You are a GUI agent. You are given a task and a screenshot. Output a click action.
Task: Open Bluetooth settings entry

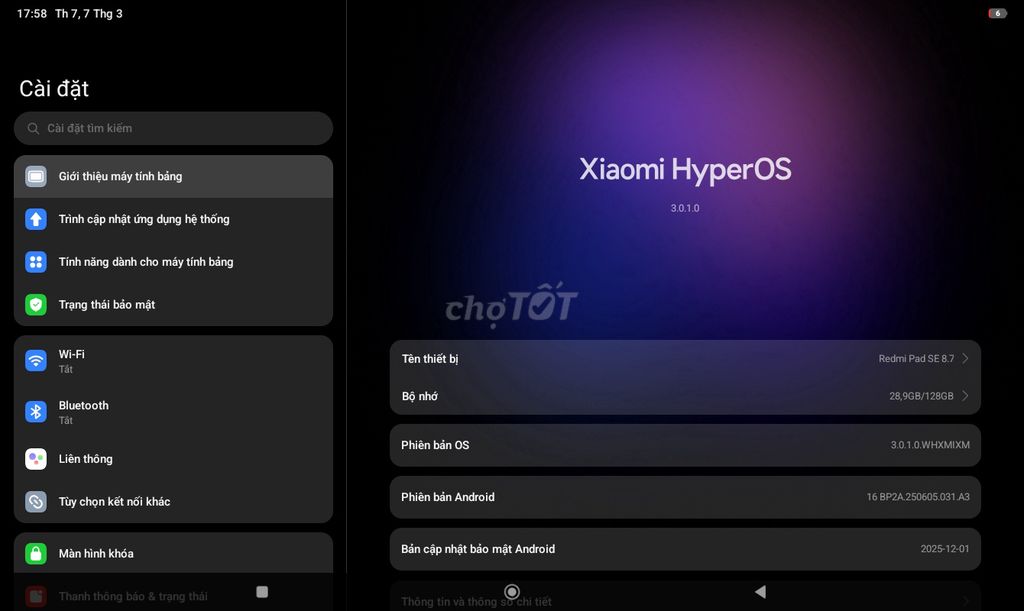pos(173,412)
